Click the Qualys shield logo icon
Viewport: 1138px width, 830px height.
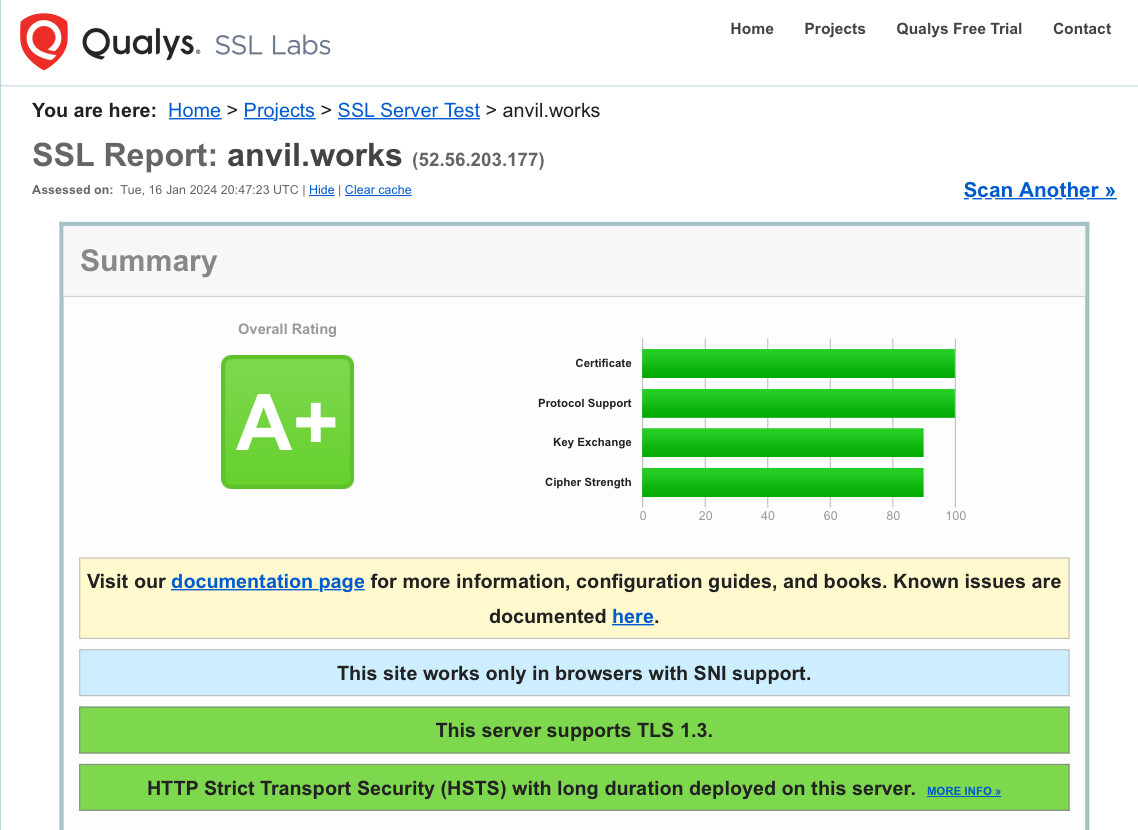(44, 41)
